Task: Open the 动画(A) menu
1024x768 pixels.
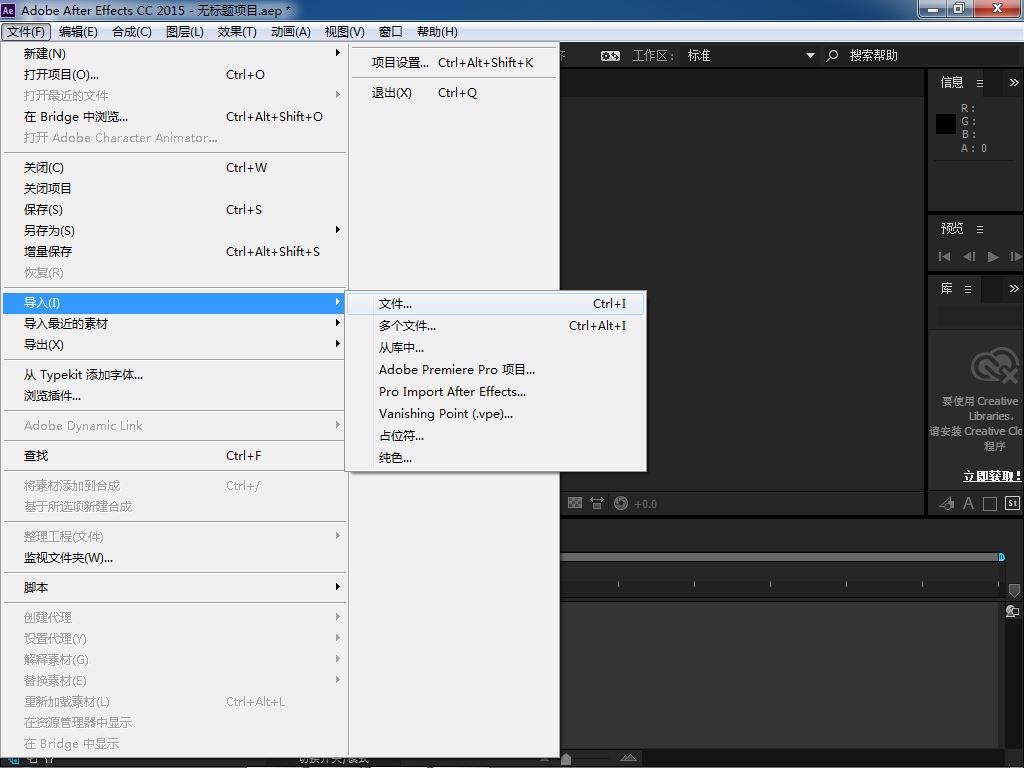Action: pos(291,32)
